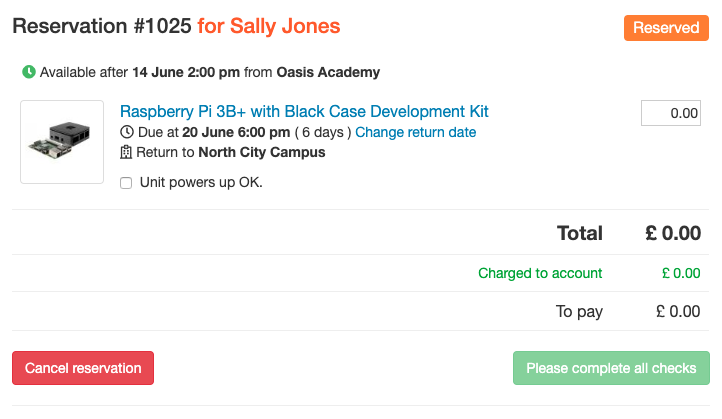Click the 'Reservation #1025' heading text
The width and height of the screenshot is (722, 419).
102,26
